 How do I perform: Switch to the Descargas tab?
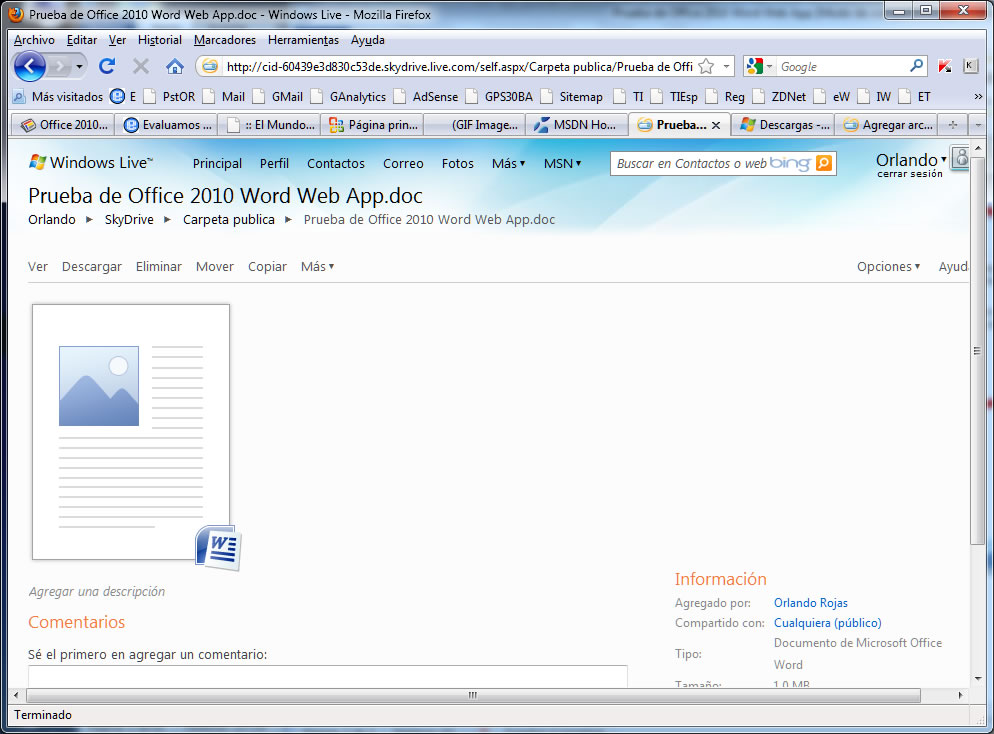click(784, 125)
